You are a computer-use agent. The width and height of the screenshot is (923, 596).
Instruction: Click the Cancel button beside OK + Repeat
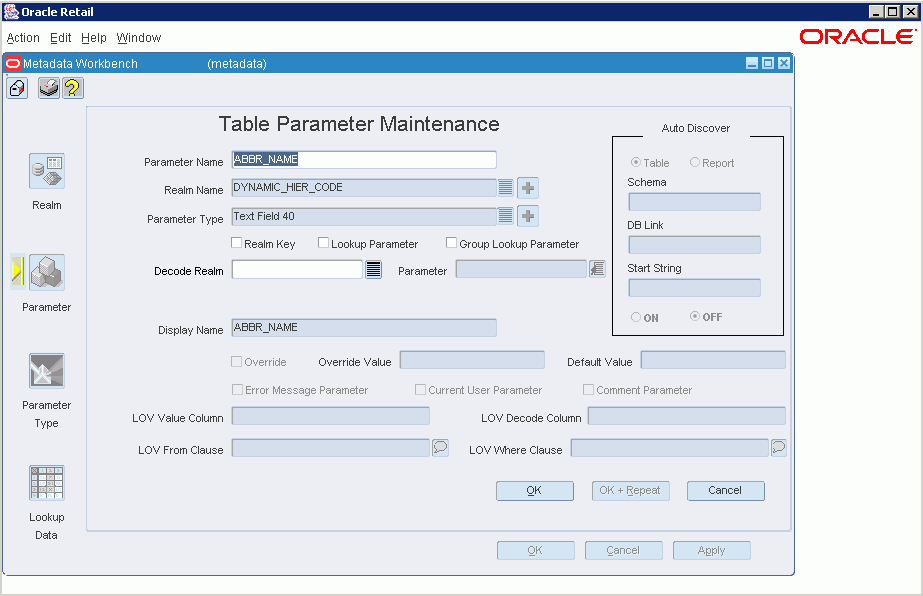[x=725, y=491]
